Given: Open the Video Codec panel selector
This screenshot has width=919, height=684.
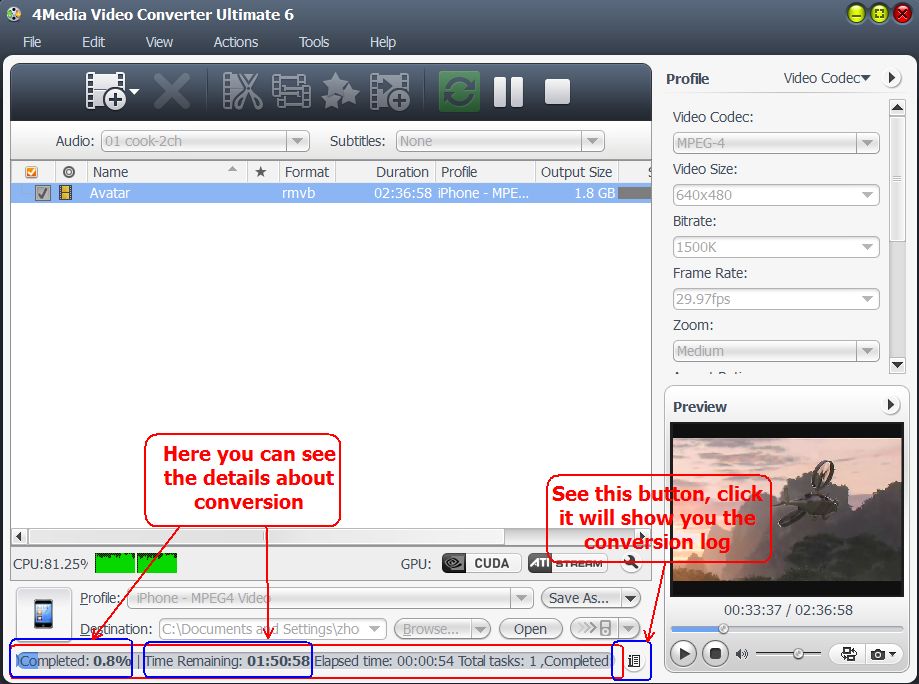Looking at the screenshot, I should coord(827,78).
